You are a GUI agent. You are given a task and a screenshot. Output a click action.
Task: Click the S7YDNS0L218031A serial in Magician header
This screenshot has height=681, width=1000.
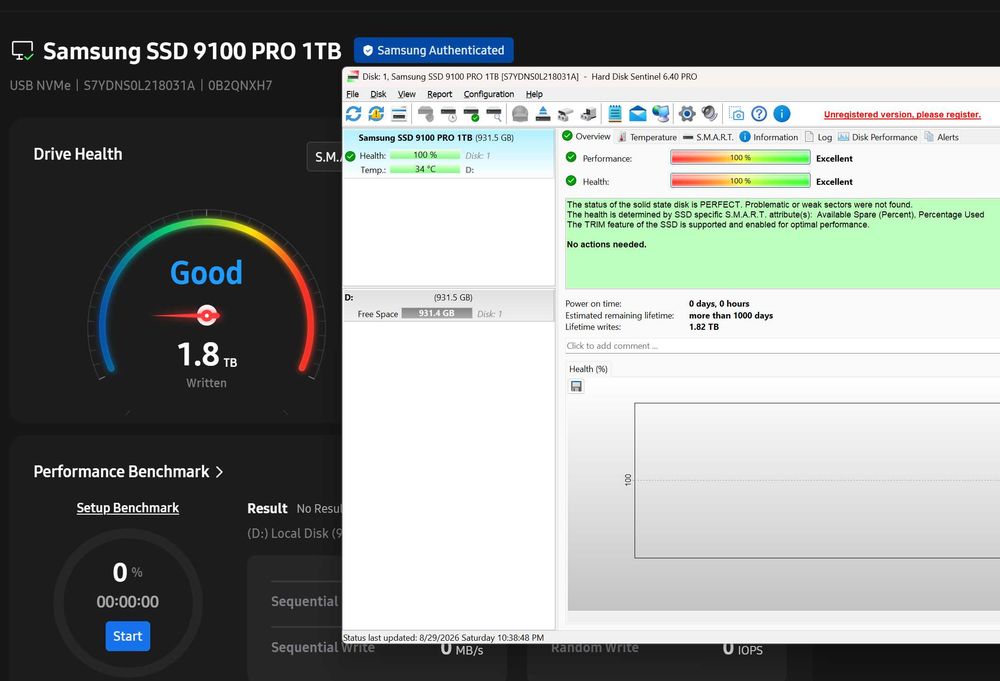(139, 85)
